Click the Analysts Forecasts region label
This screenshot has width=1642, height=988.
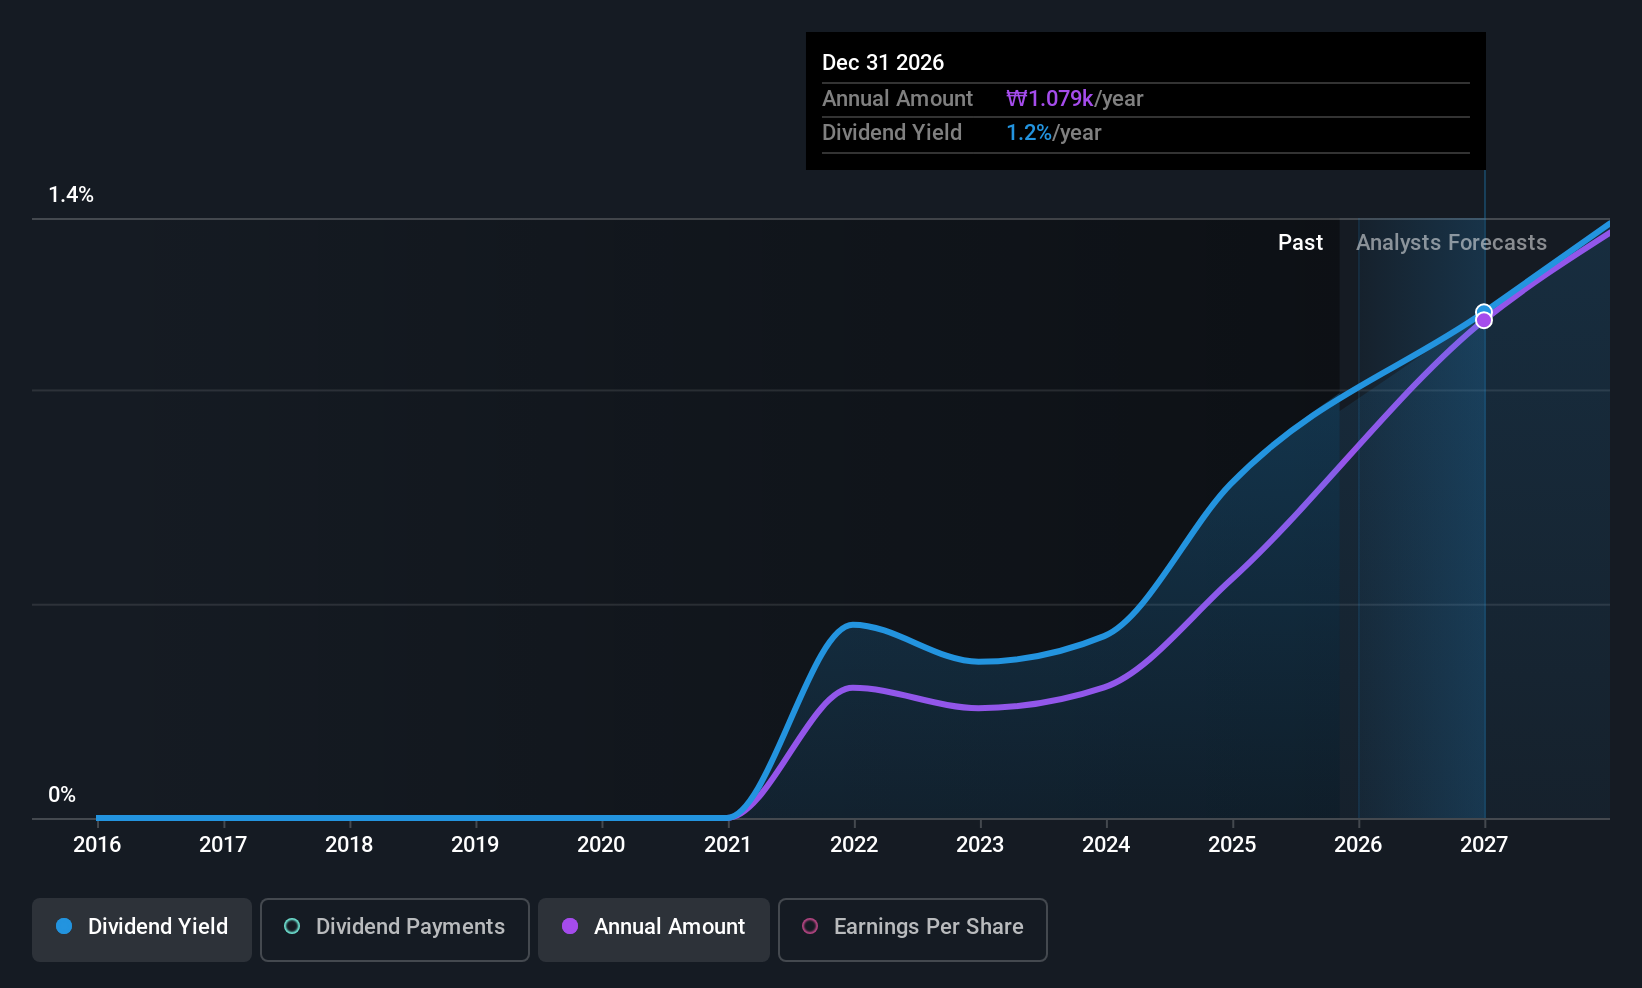1451,243
